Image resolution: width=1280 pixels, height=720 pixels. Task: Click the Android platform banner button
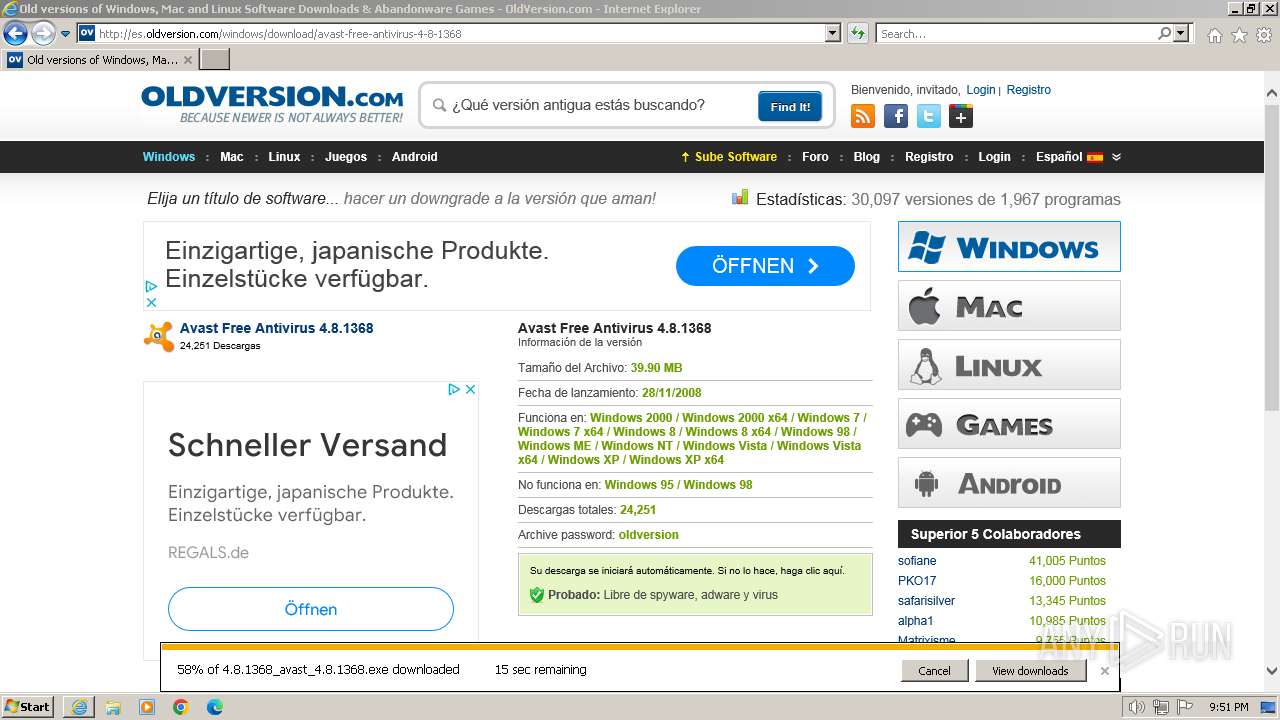(x=1009, y=482)
